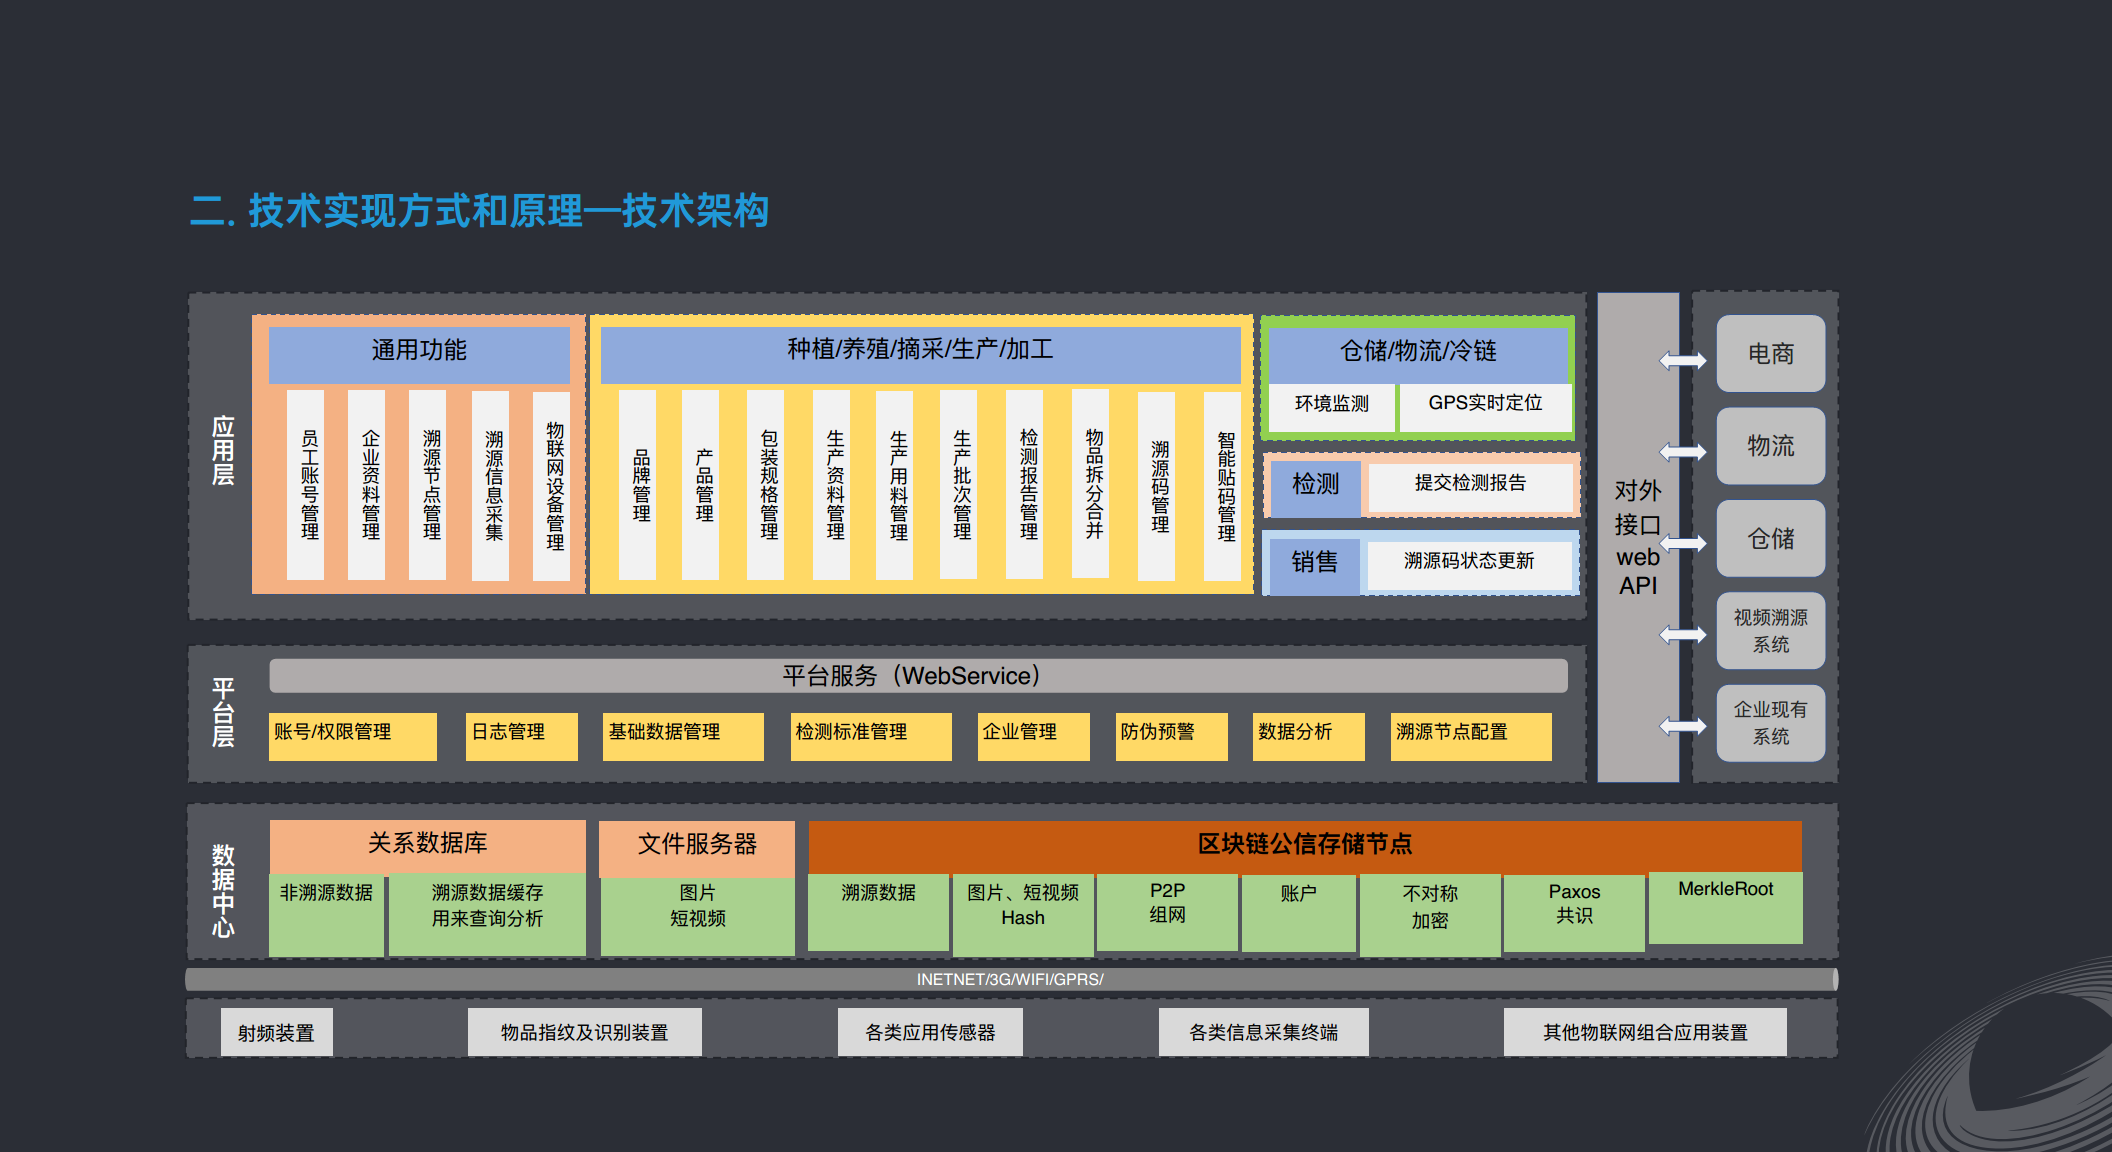This screenshot has height=1152, width=2112.
Task: Click the 溯源节点管理 column
Action: coord(428,485)
